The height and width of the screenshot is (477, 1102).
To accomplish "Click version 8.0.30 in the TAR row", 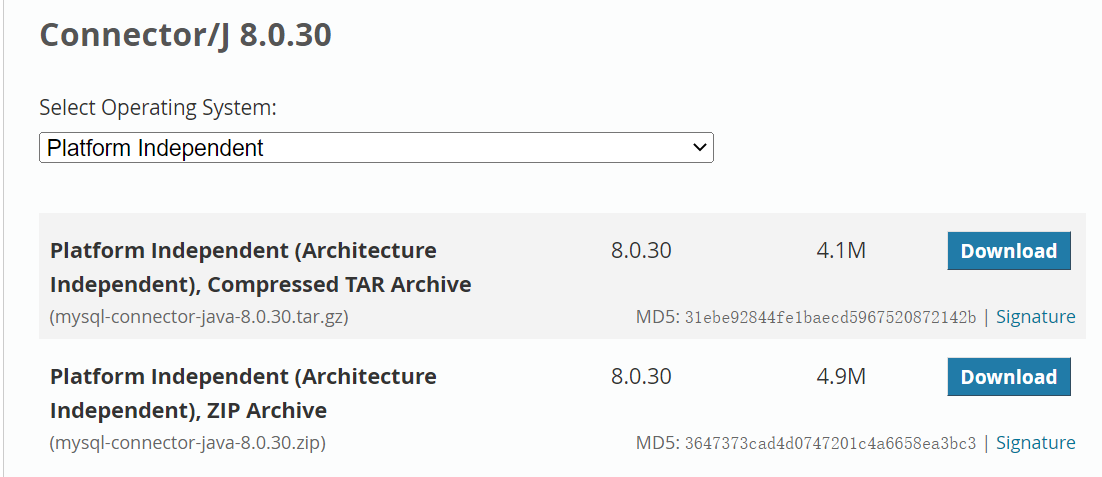I will (641, 250).
